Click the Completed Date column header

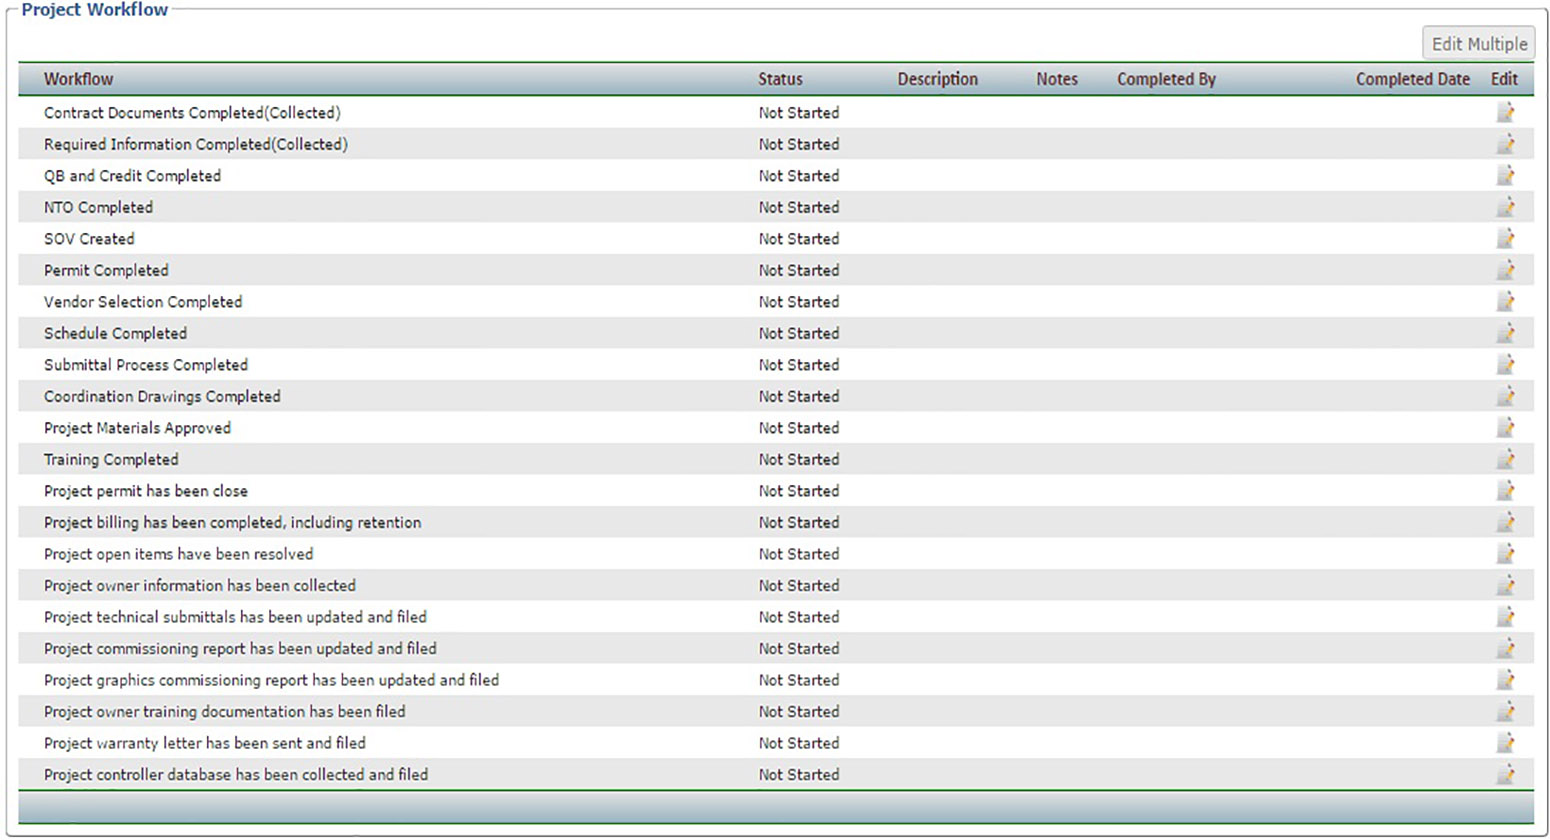pos(1412,79)
